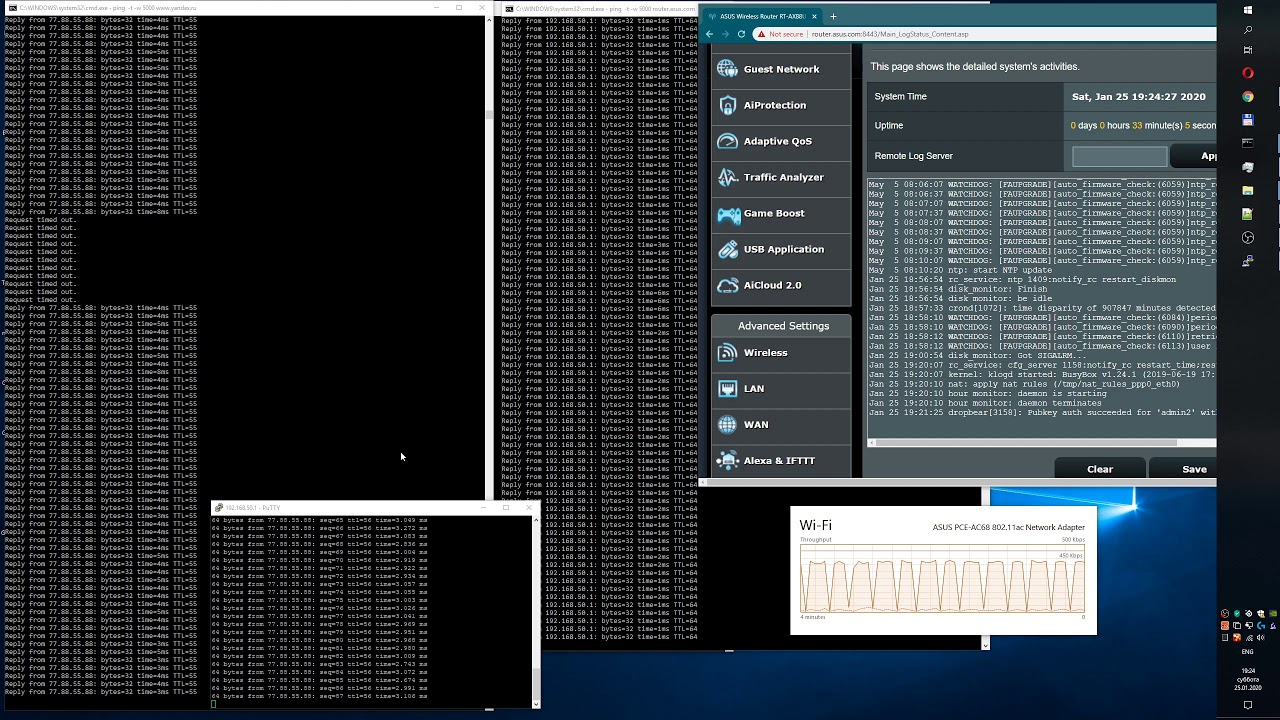Open Guest Network icon in router sidebar
The width and height of the screenshot is (1280, 720).
pyautogui.click(x=728, y=69)
